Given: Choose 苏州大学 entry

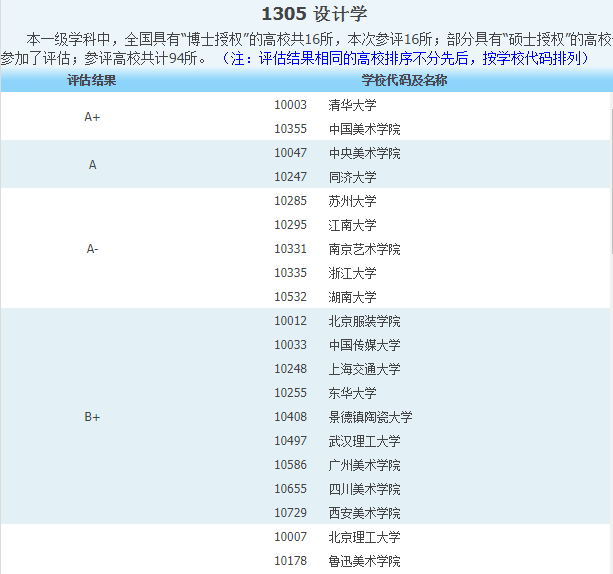Looking at the screenshot, I should point(352,201).
